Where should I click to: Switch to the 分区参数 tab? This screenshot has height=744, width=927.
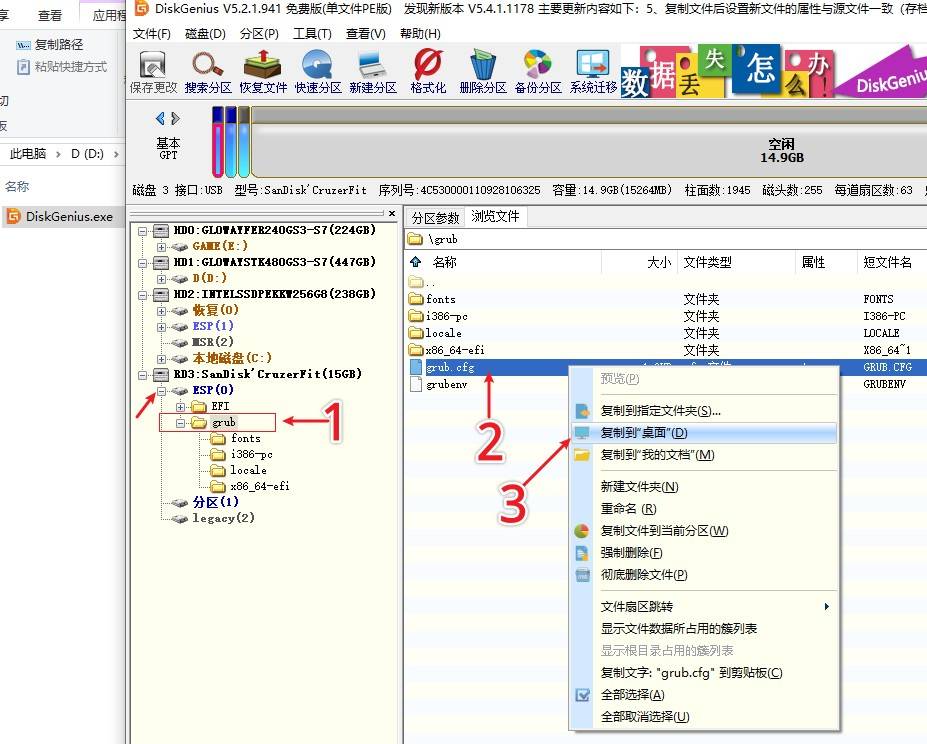(x=434, y=216)
